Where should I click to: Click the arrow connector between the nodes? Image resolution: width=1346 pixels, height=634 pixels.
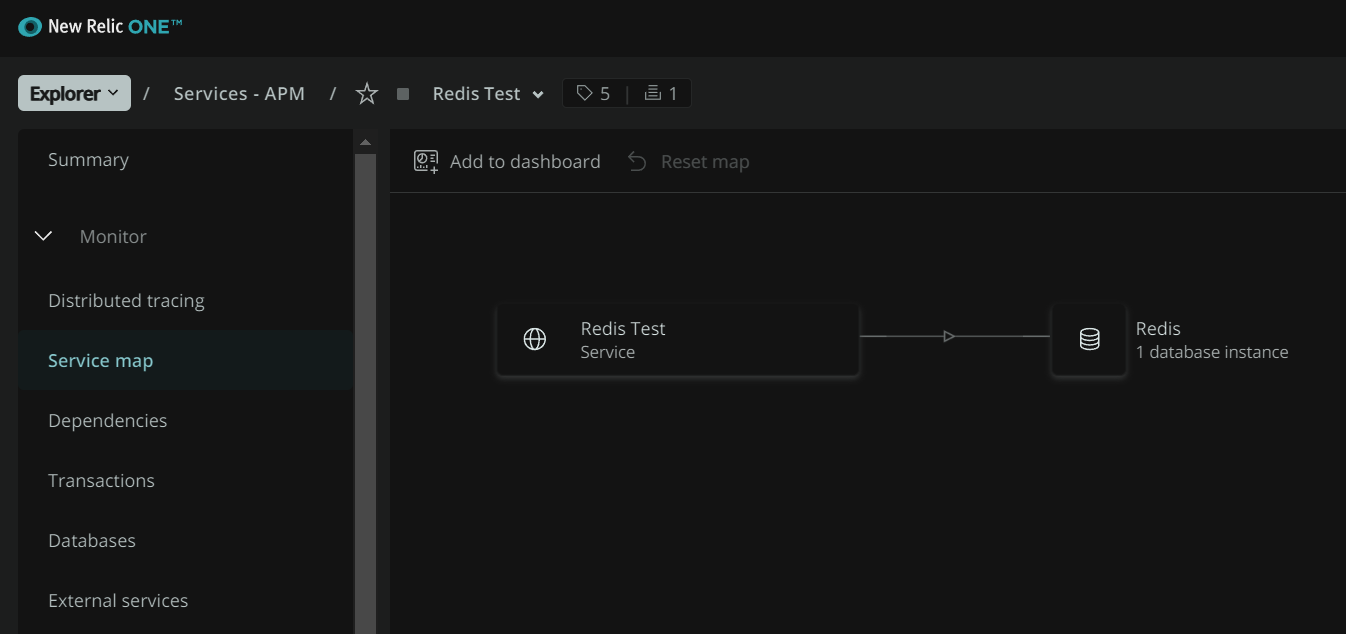tap(949, 337)
